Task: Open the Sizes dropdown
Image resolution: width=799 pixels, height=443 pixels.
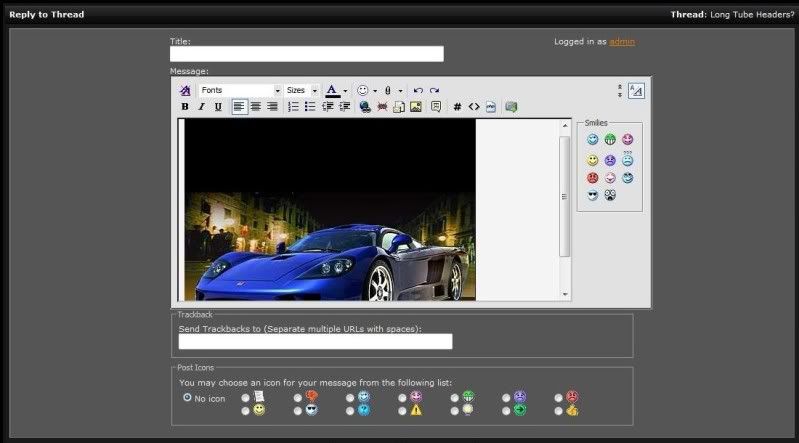Action: (x=301, y=90)
